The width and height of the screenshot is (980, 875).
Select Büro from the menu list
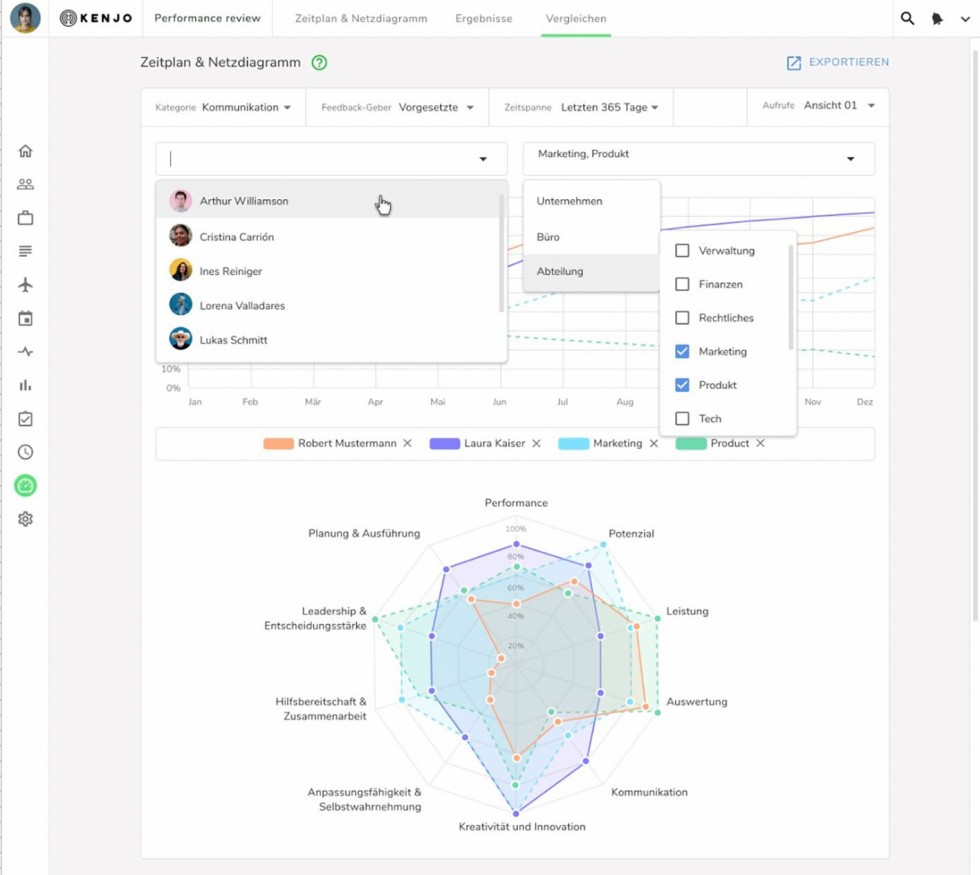548,237
